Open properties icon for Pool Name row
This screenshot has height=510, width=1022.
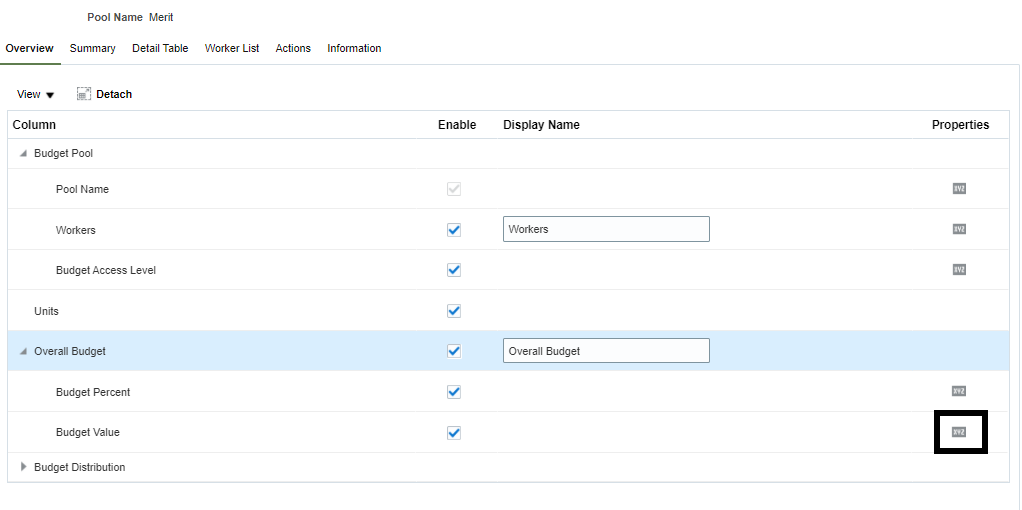[x=959, y=188]
